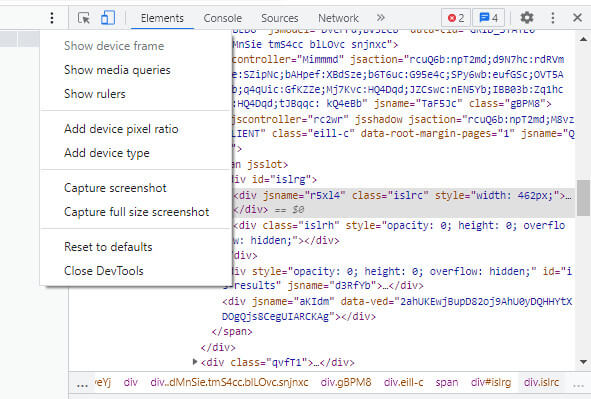Switch to the Elements tab

click(162, 18)
